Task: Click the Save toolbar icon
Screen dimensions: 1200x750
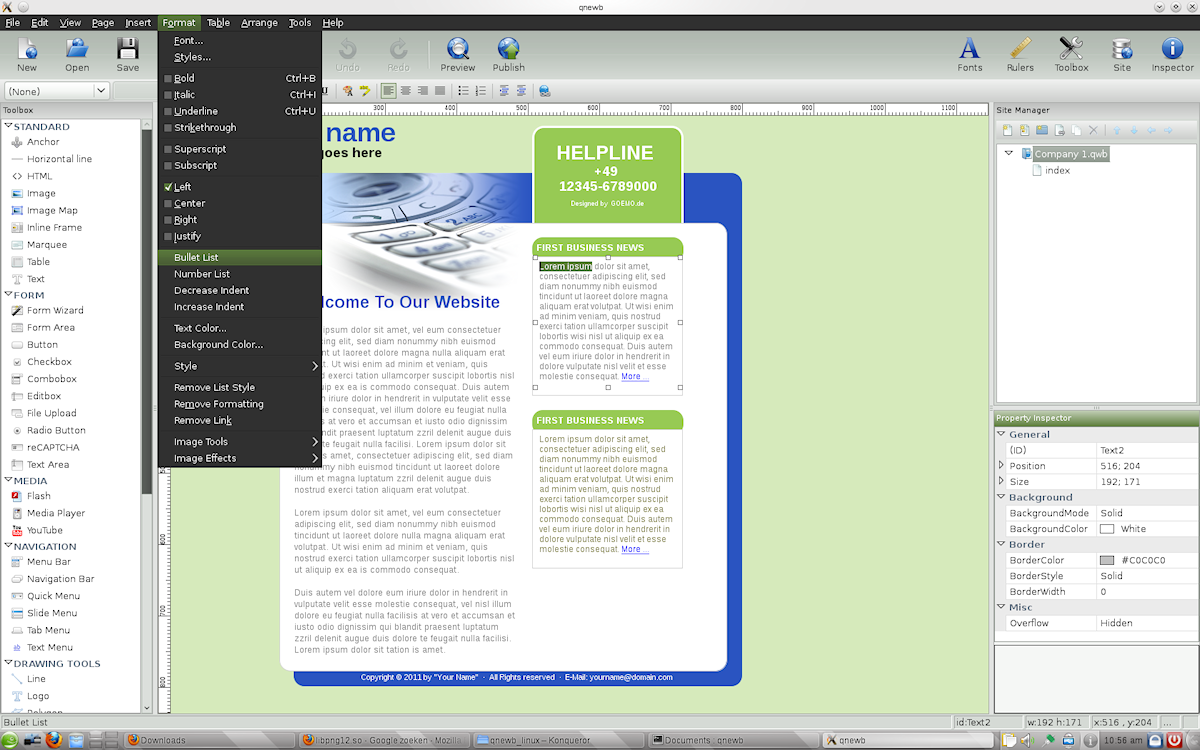Action: click(x=128, y=54)
